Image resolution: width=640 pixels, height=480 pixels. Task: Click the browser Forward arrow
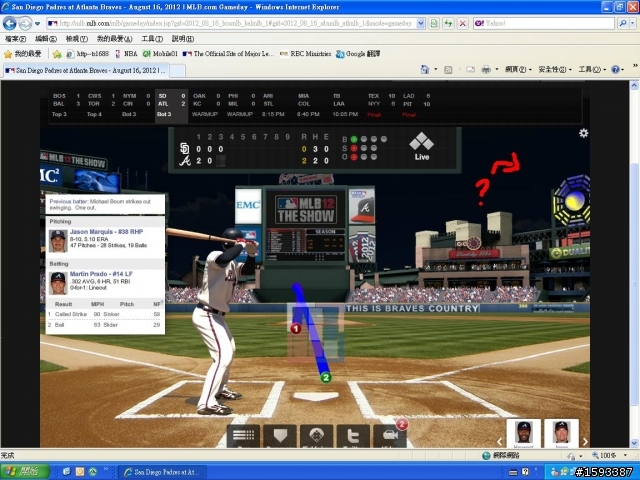click(x=25, y=24)
